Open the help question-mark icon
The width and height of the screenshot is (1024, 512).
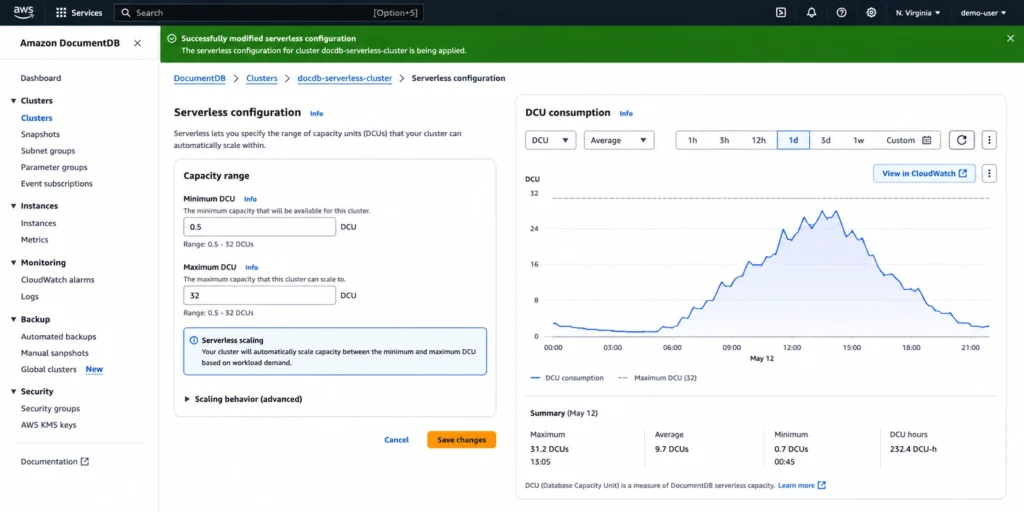841,12
